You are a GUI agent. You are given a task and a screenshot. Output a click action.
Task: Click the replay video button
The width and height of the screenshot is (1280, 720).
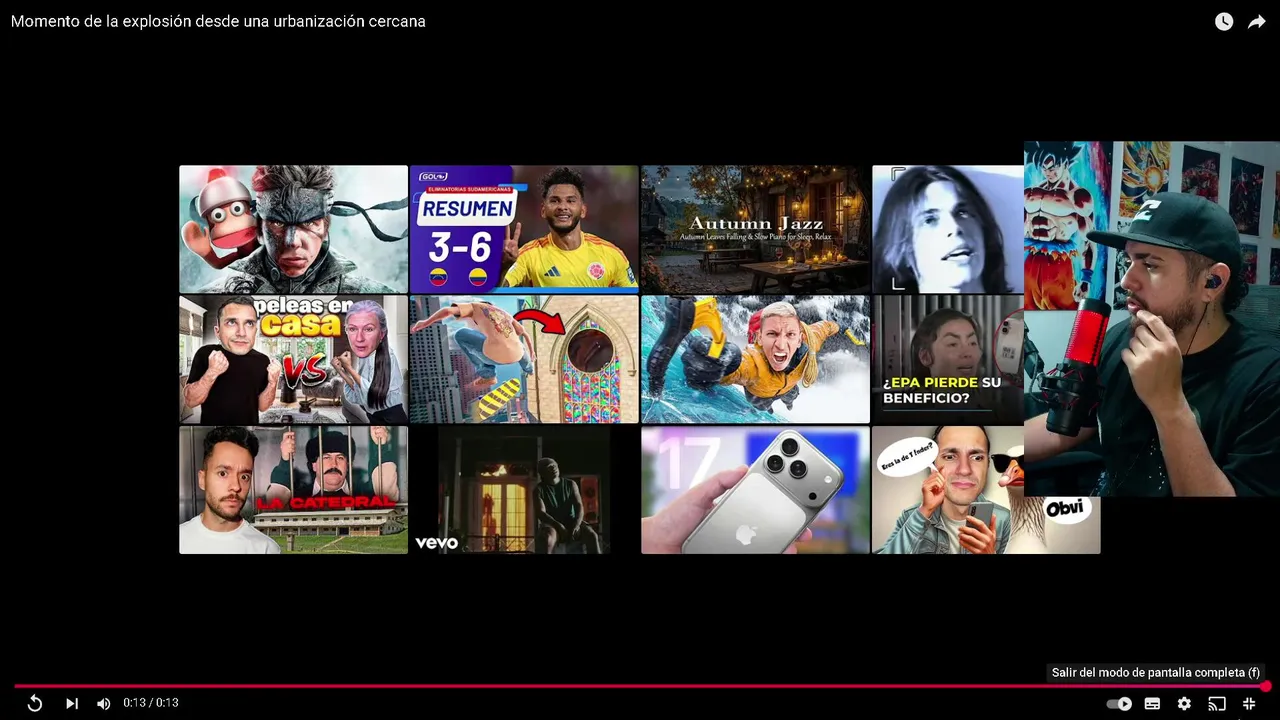click(x=35, y=703)
